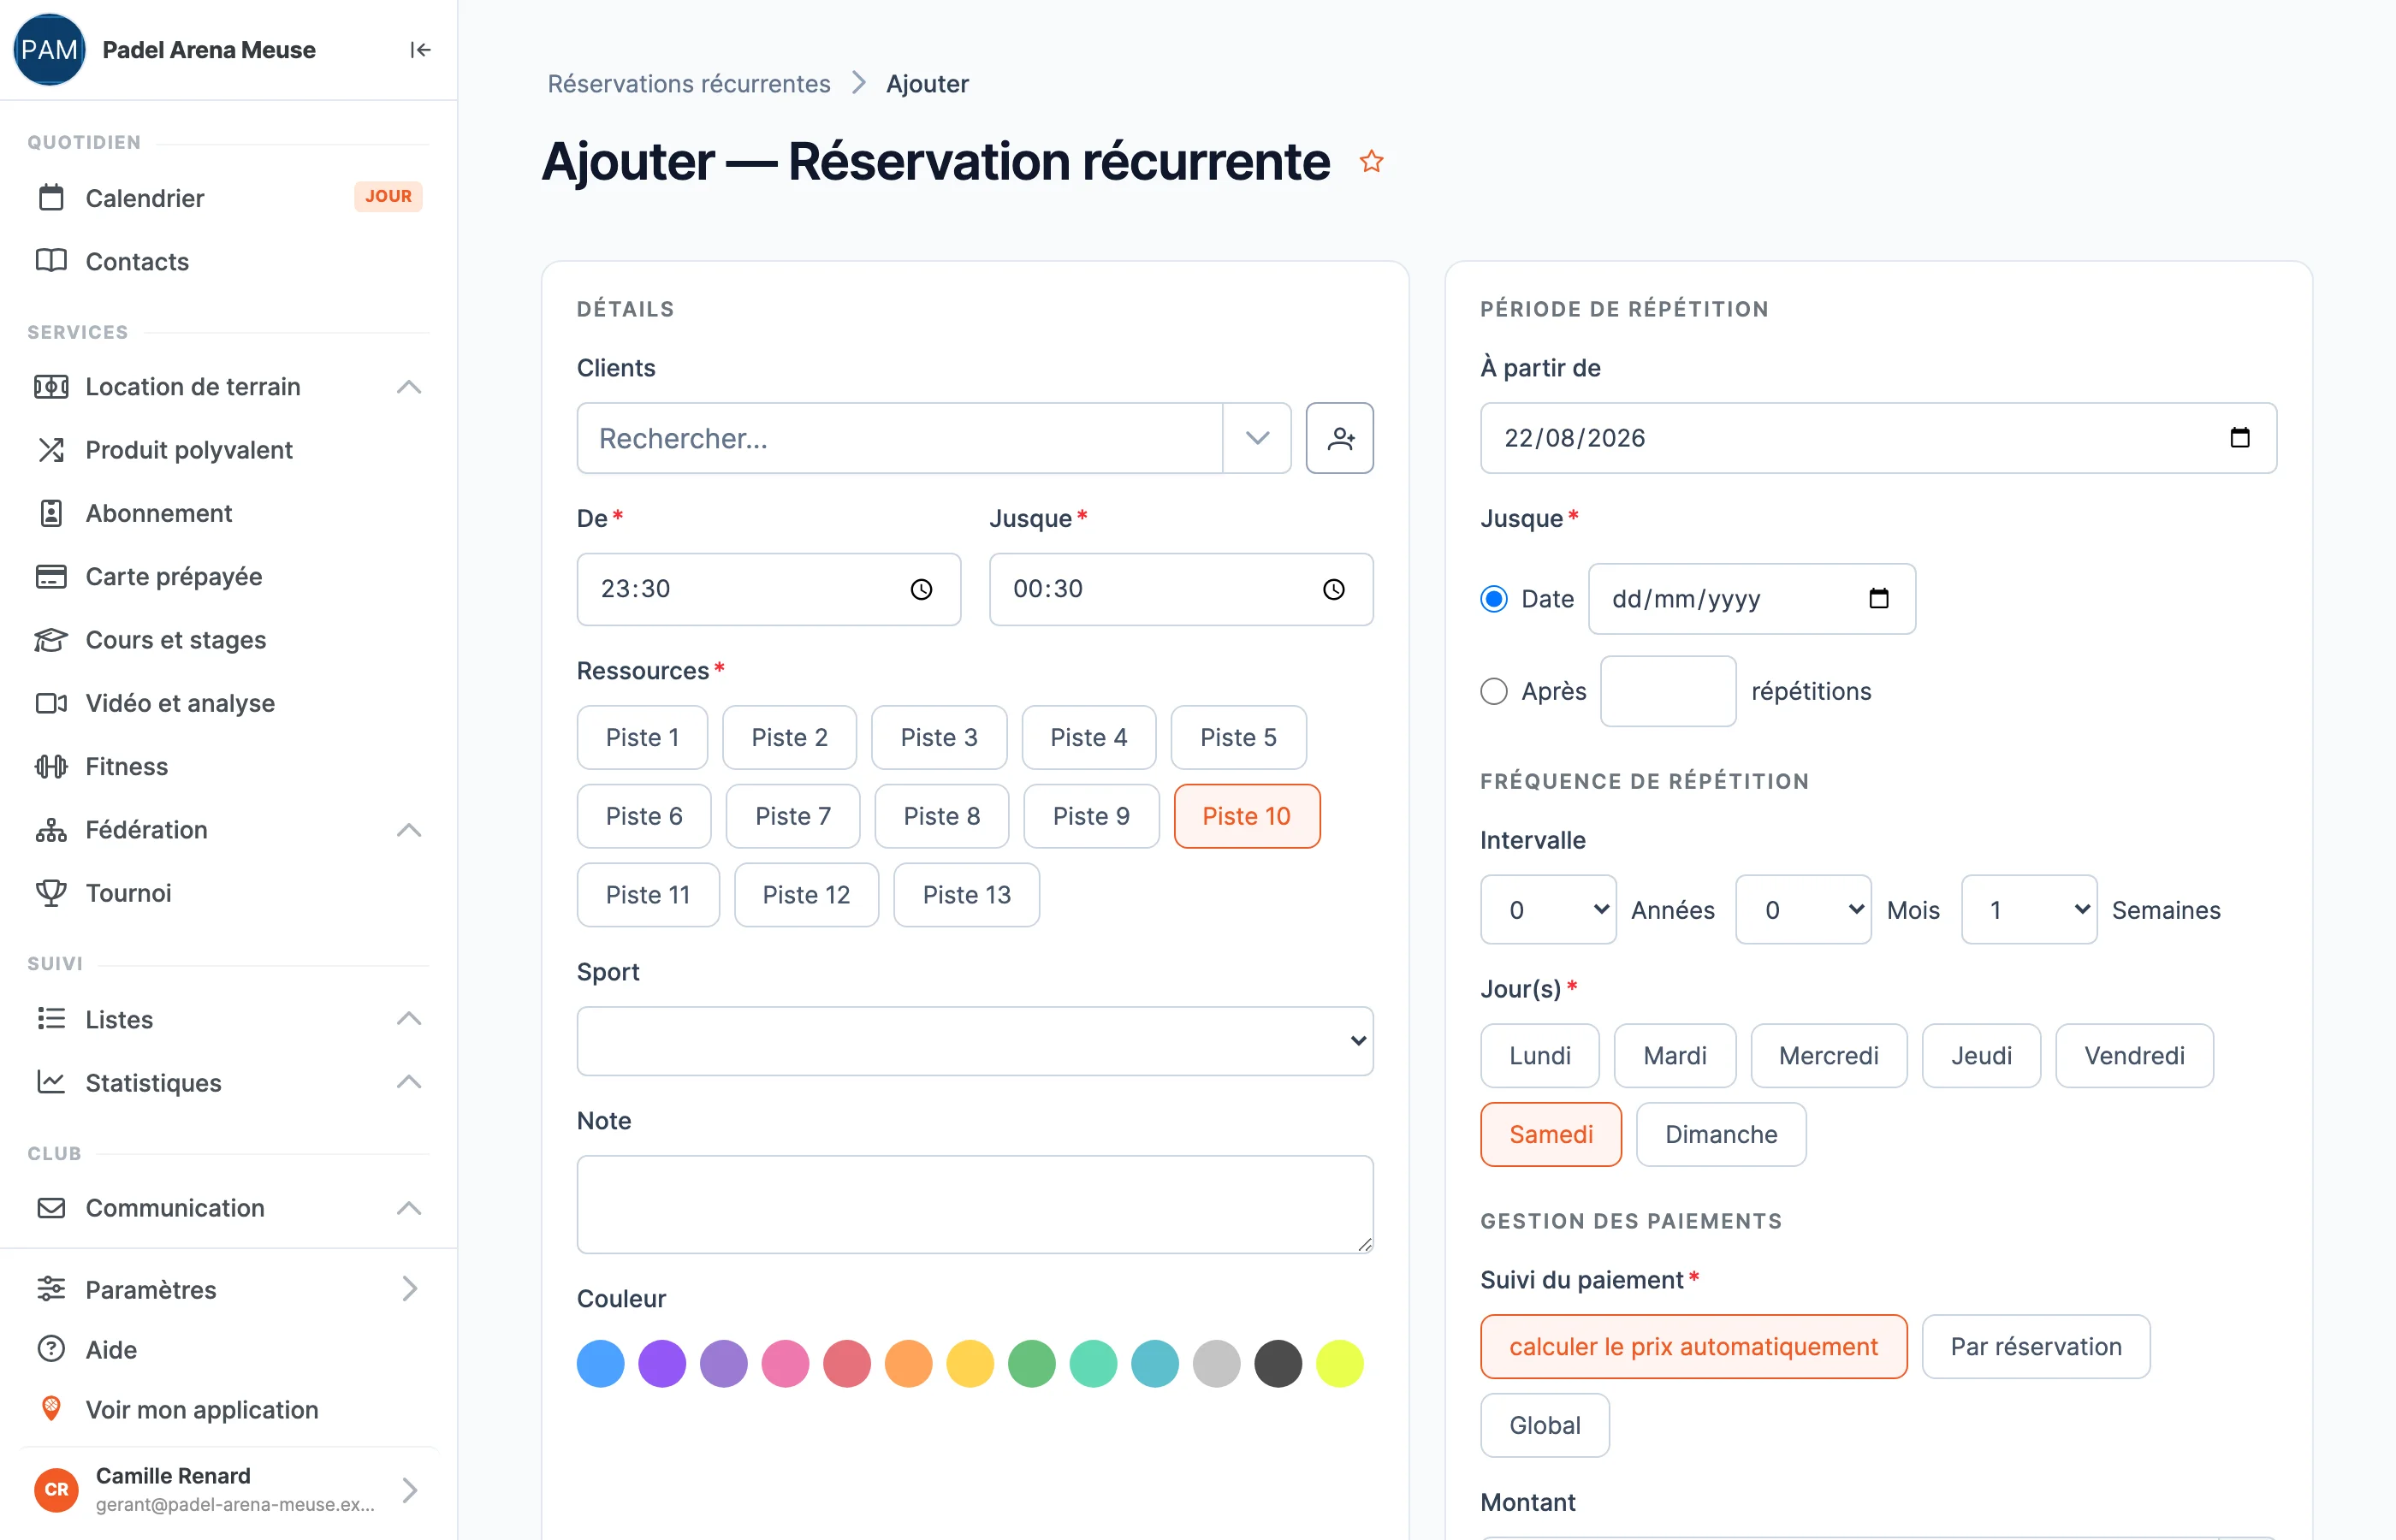2396x1540 pixels.
Task: Toggle the Samedi day
Action: (1550, 1134)
